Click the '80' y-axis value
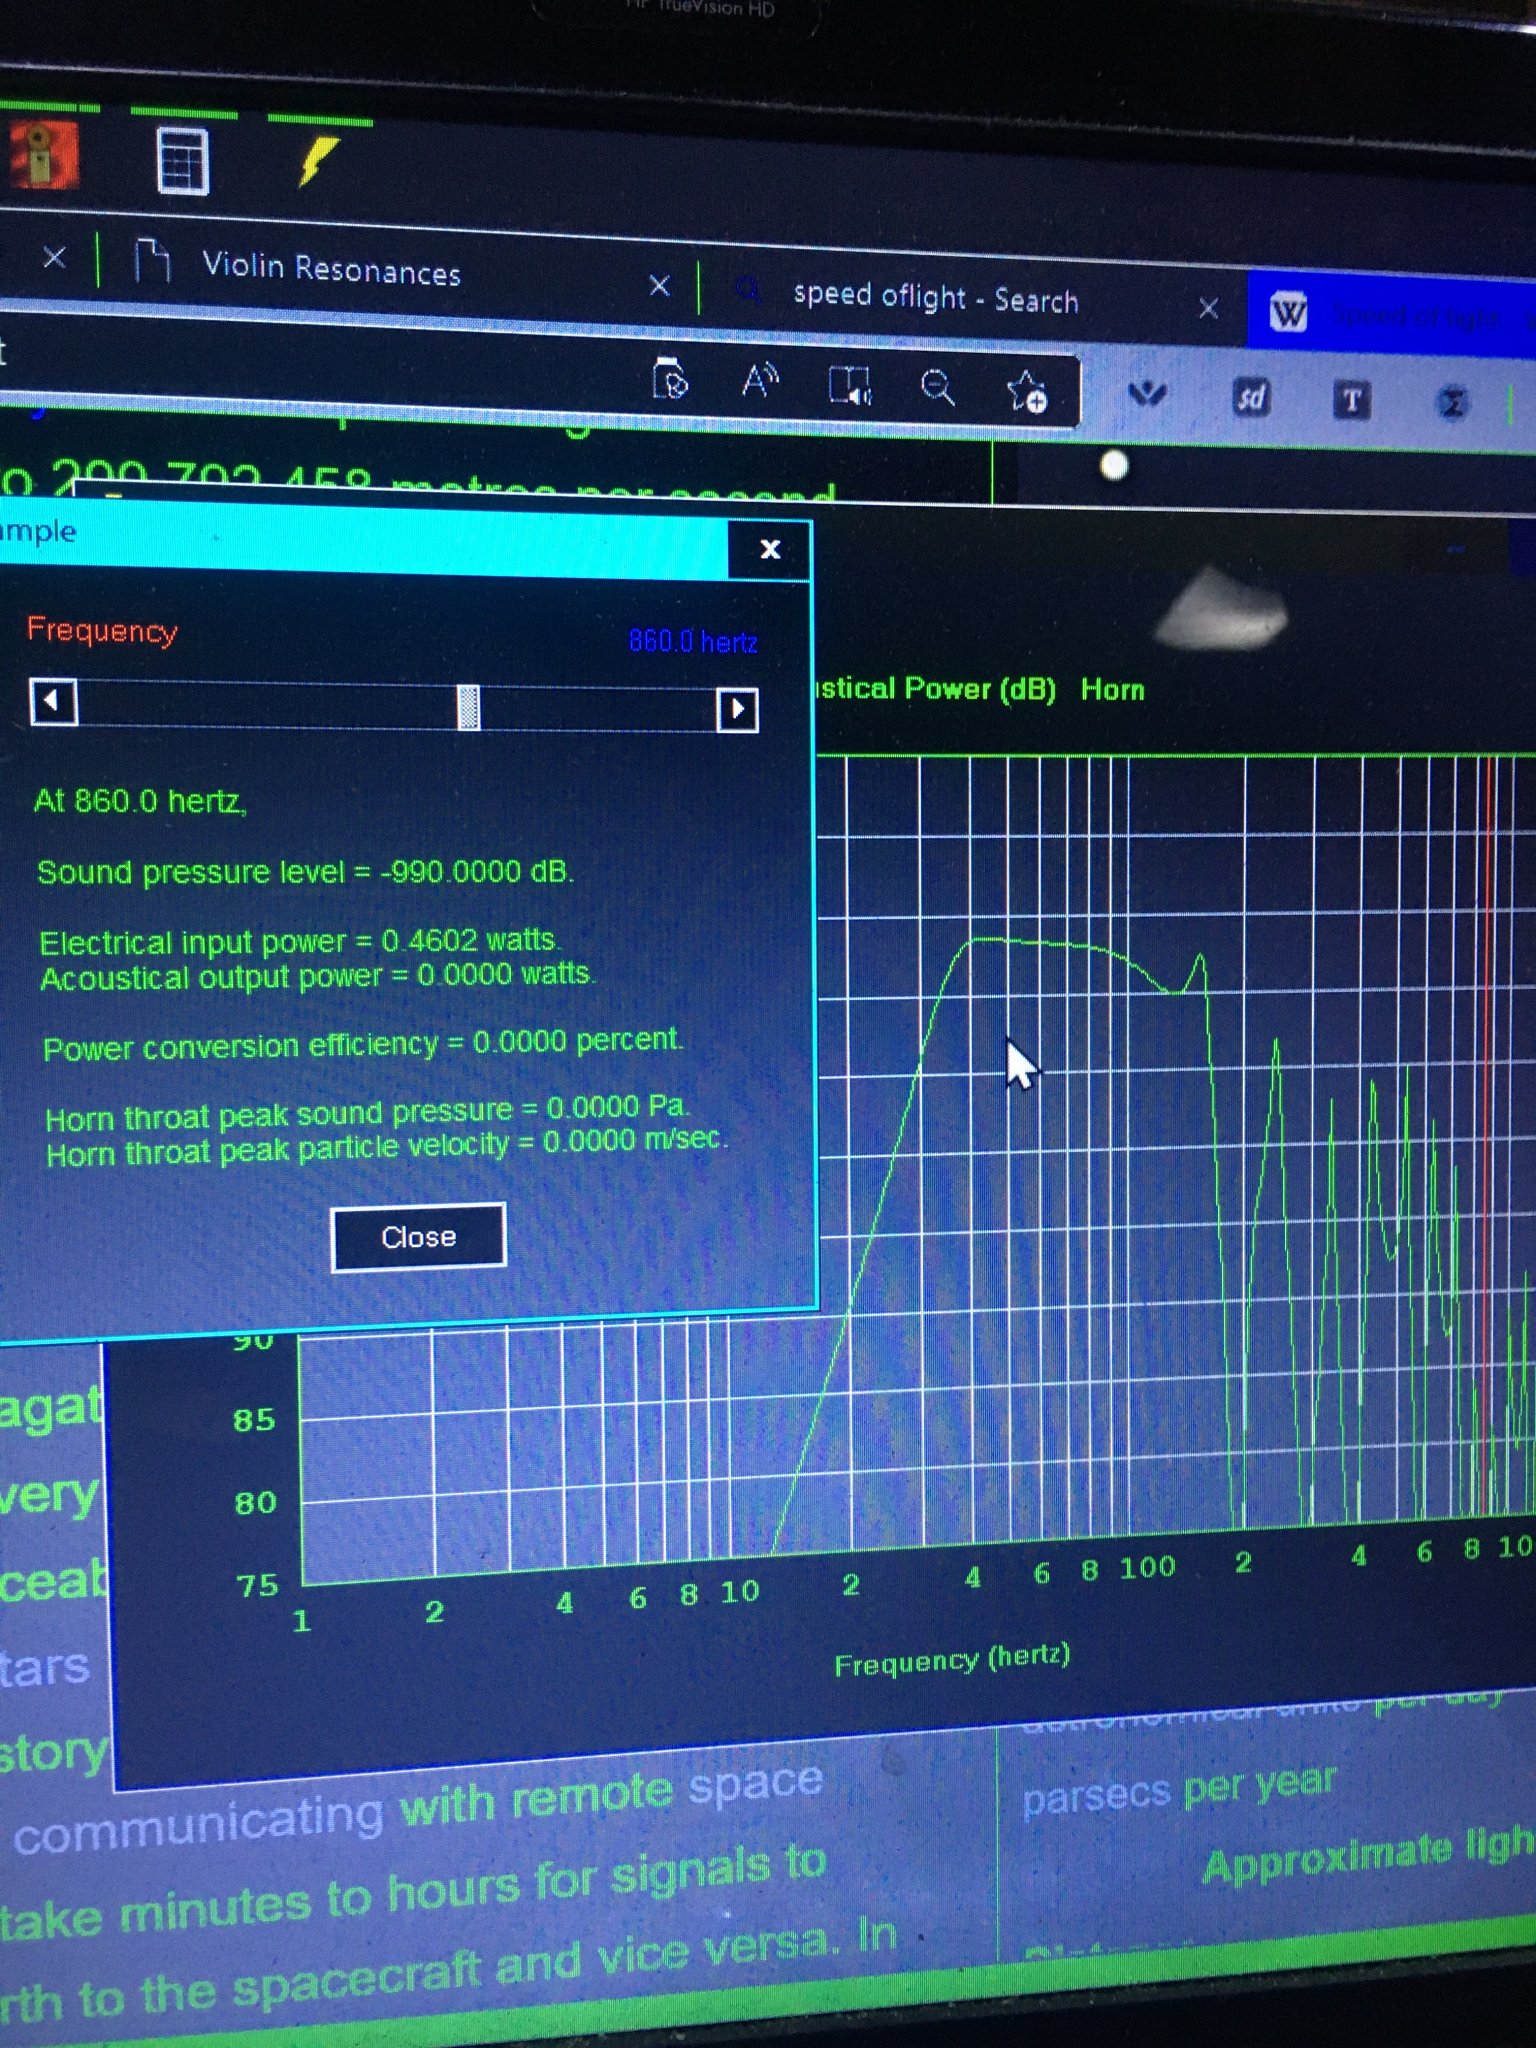Image resolution: width=1536 pixels, height=2048 pixels. [255, 1503]
